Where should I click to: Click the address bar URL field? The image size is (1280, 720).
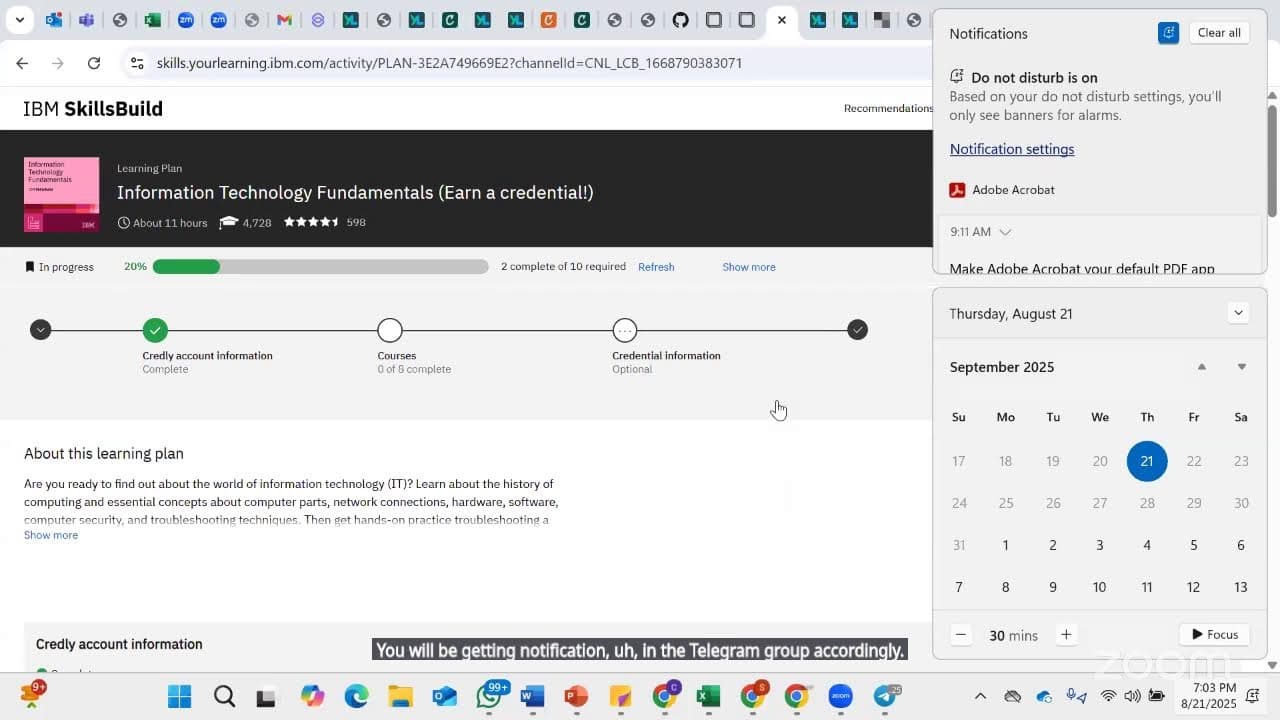pyautogui.click(x=449, y=63)
